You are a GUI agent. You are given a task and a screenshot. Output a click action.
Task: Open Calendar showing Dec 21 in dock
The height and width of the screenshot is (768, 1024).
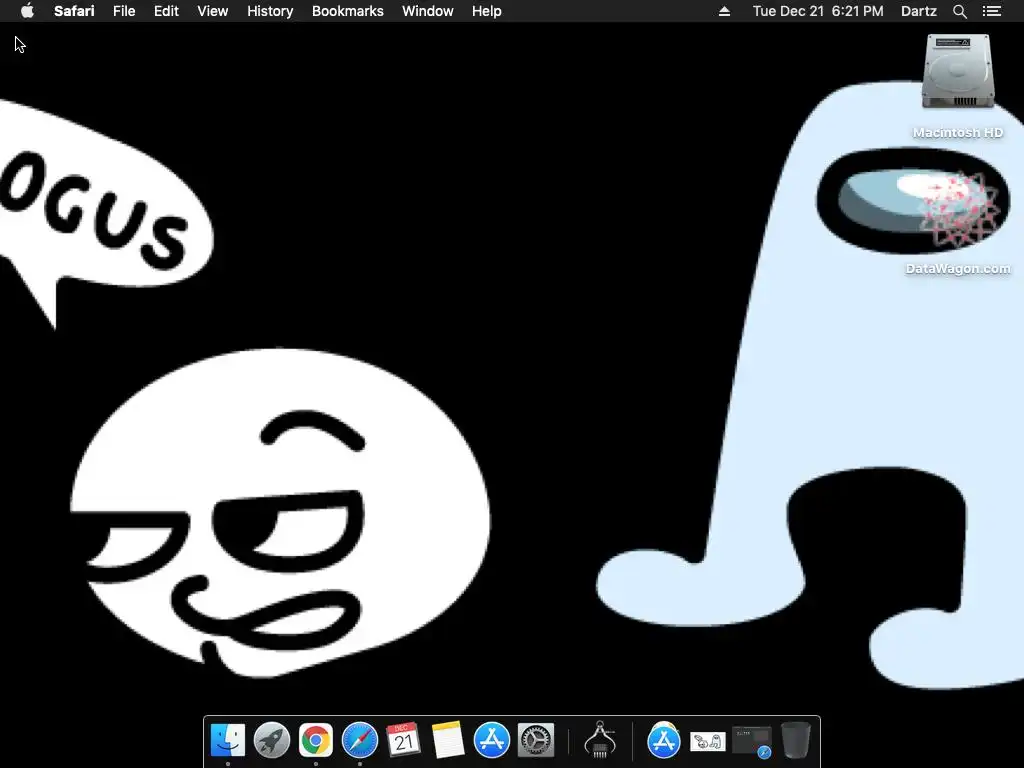coord(404,740)
